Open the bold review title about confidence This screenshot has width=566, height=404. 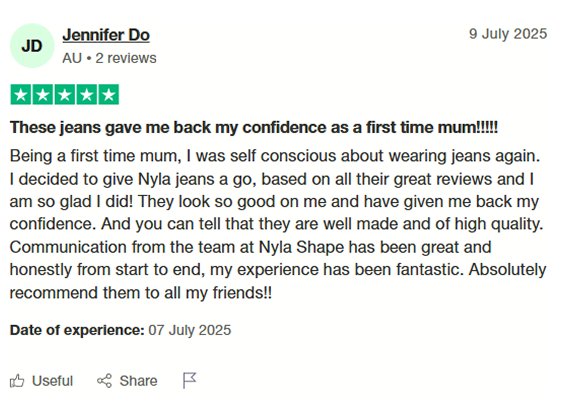[x=254, y=127]
